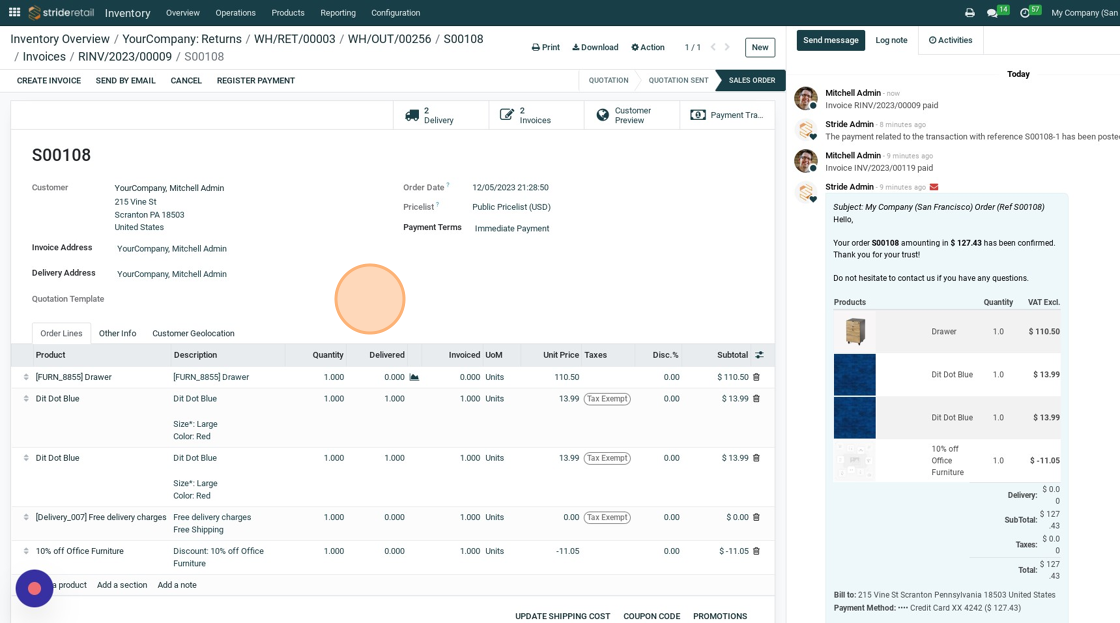Delete the 10% off Office Furniture line
This screenshot has width=1120, height=623.
coord(756,551)
